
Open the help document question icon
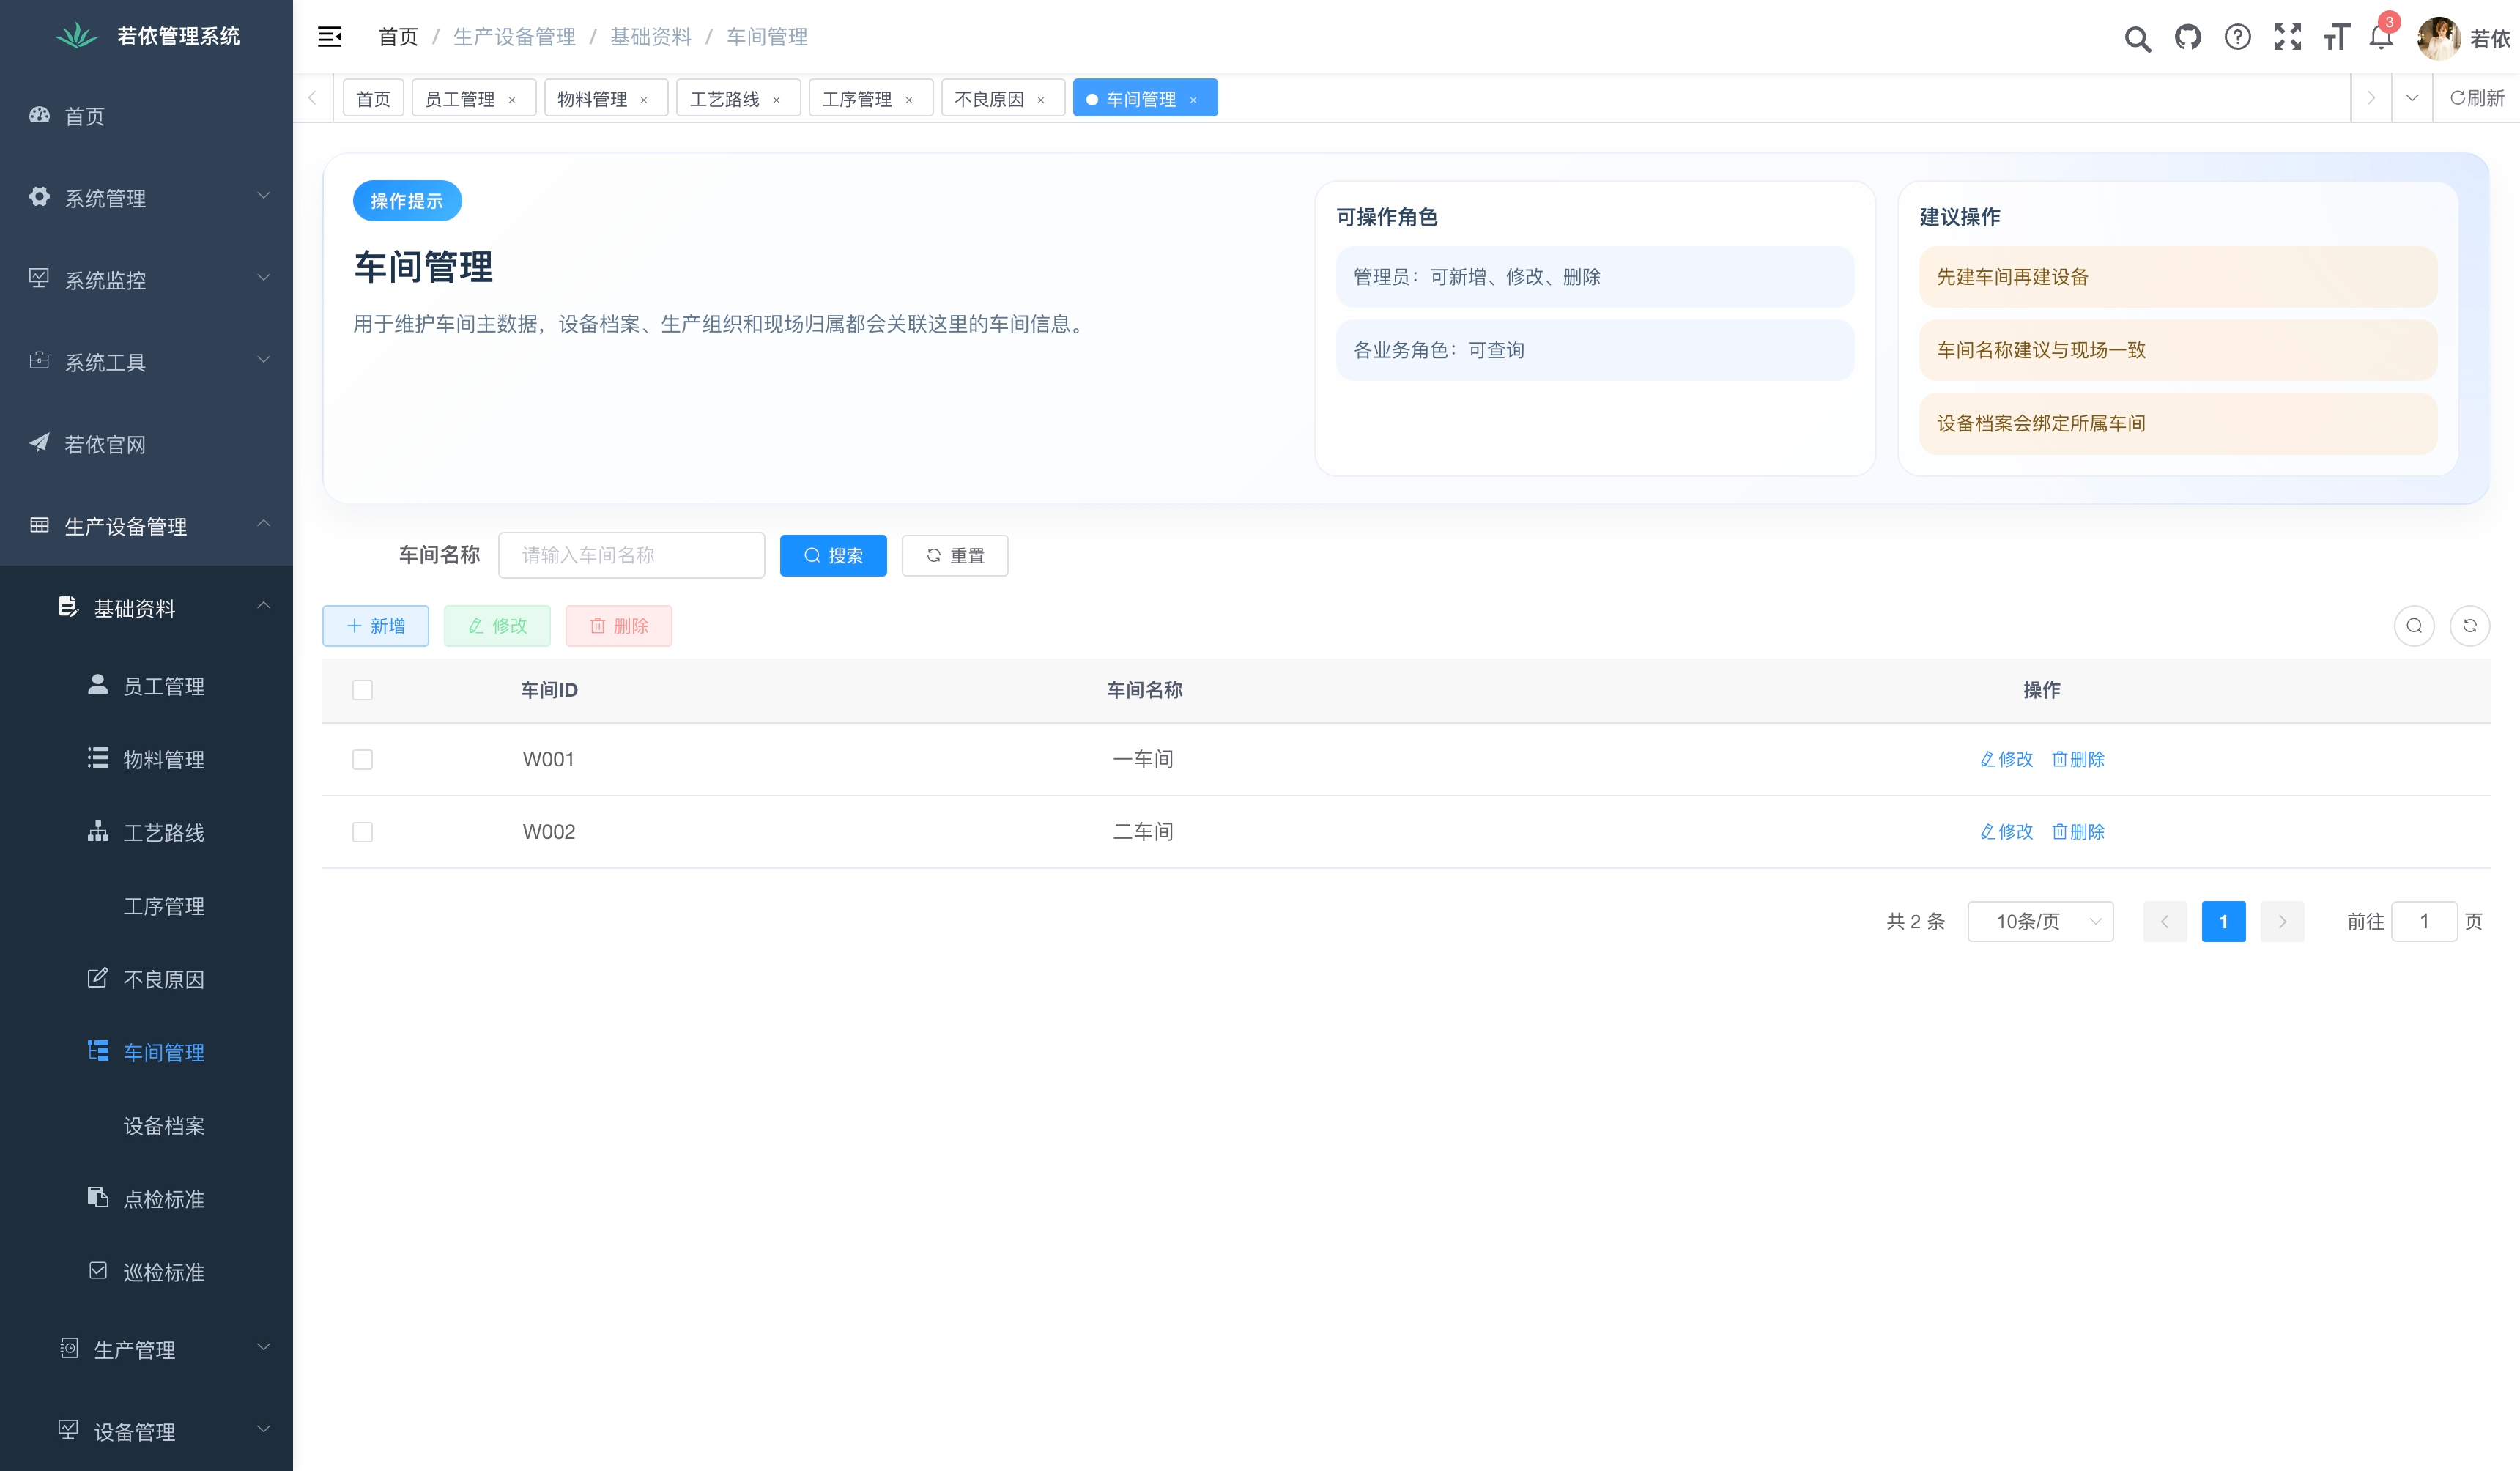2237,38
